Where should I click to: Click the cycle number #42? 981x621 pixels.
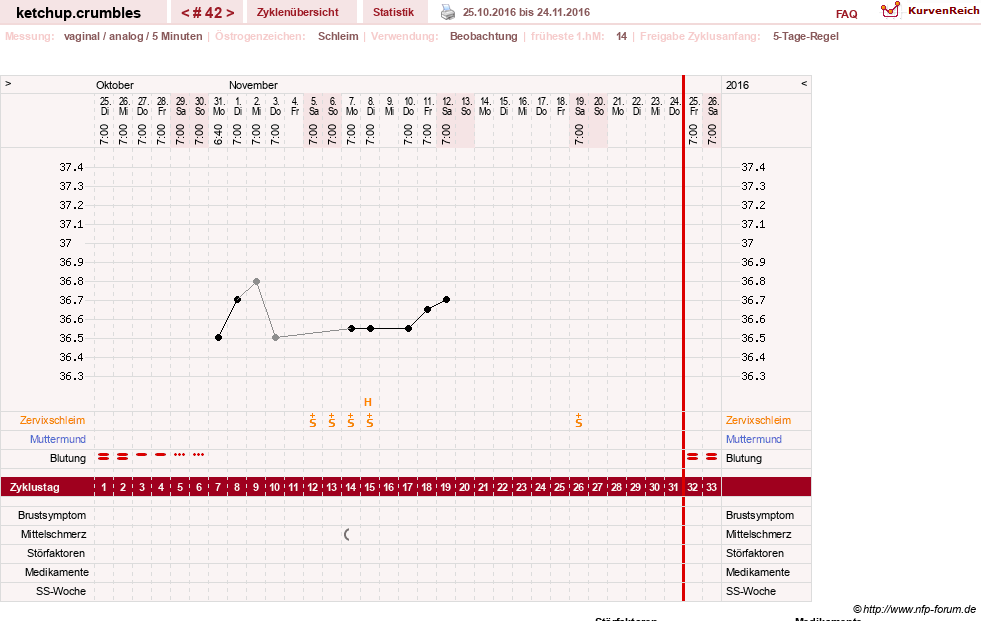(x=208, y=13)
